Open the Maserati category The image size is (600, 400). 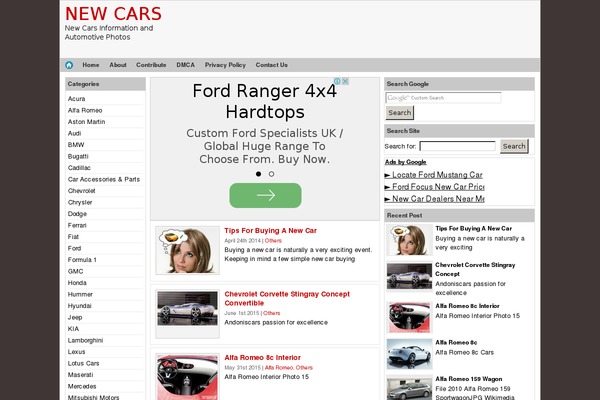click(x=80, y=374)
